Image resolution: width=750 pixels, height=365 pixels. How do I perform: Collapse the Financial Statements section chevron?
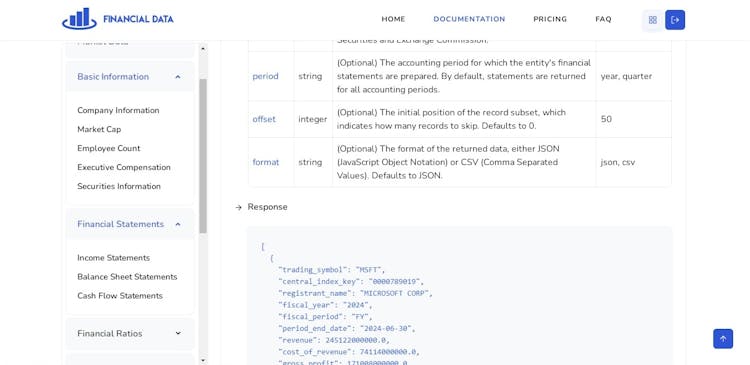[178, 224]
